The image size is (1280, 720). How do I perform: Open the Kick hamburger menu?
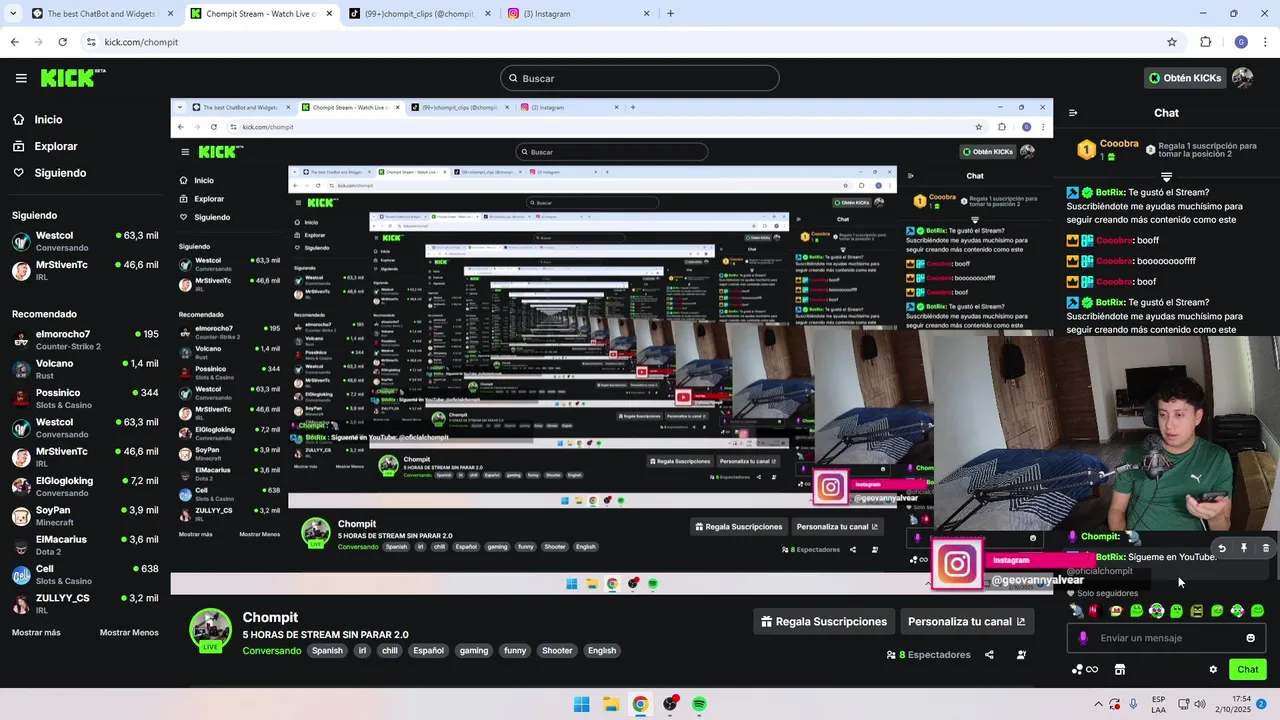pyautogui.click(x=21, y=78)
